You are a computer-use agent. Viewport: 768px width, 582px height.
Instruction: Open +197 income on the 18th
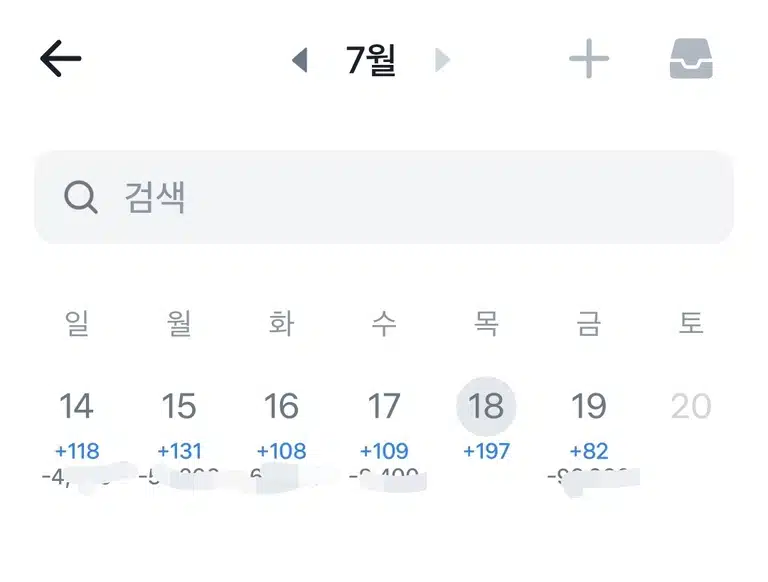(486, 451)
